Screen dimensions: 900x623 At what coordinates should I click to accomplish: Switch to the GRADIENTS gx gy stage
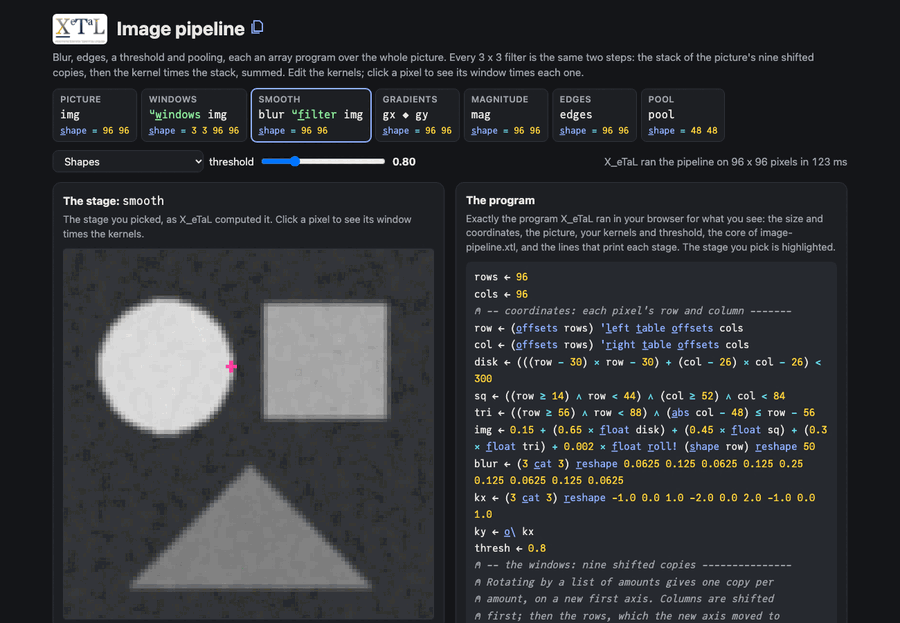coord(417,115)
